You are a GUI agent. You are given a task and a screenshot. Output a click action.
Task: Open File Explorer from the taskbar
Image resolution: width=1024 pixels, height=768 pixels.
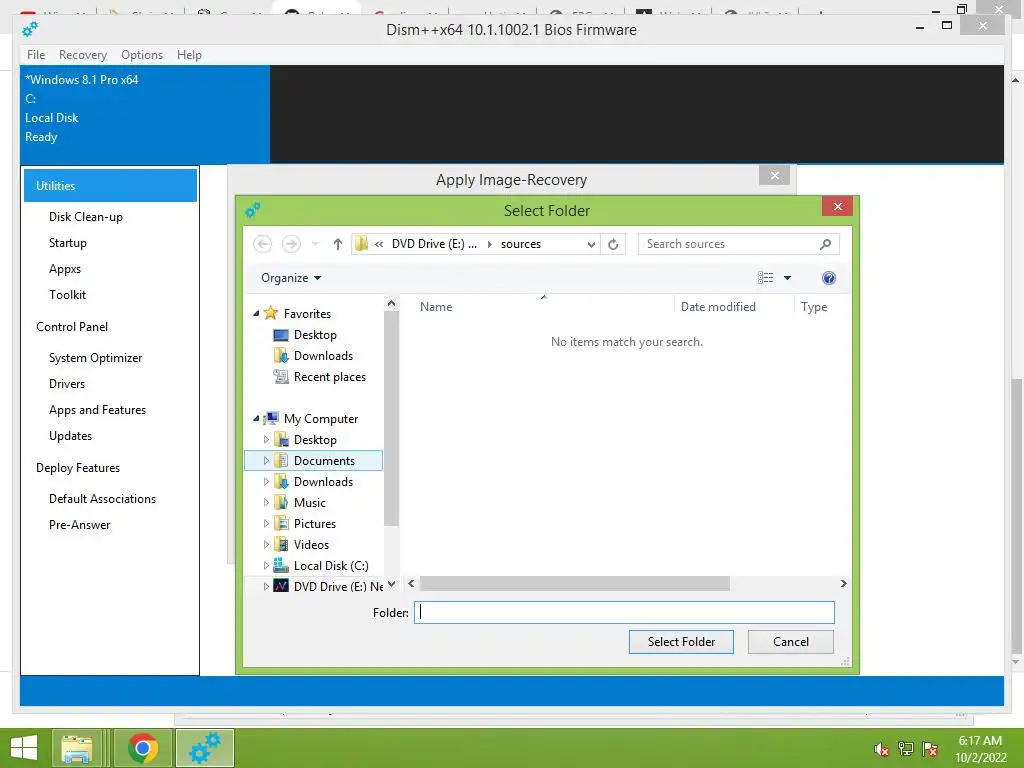coord(76,748)
